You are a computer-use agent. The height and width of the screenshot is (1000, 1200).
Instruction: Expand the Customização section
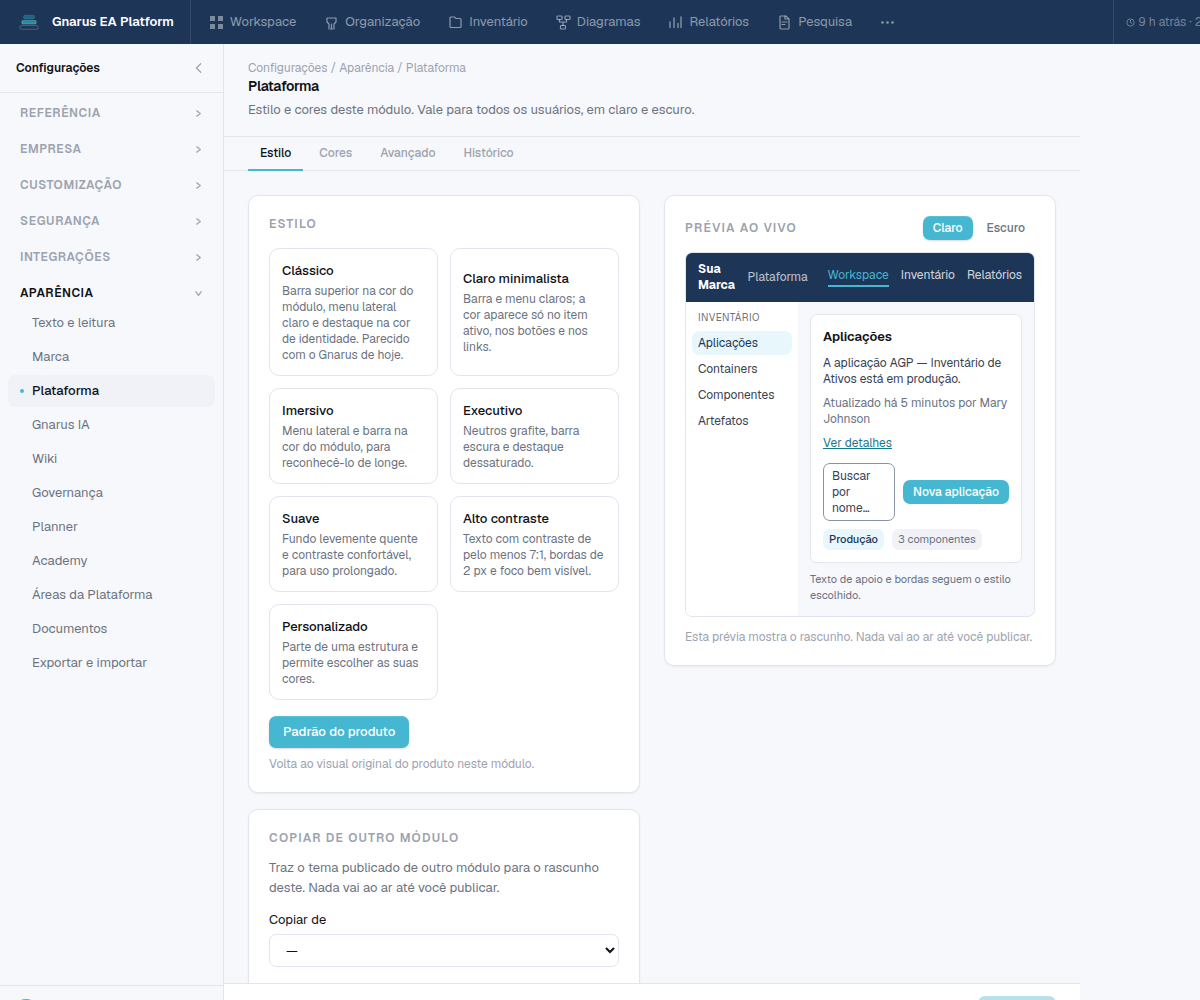click(x=111, y=185)
